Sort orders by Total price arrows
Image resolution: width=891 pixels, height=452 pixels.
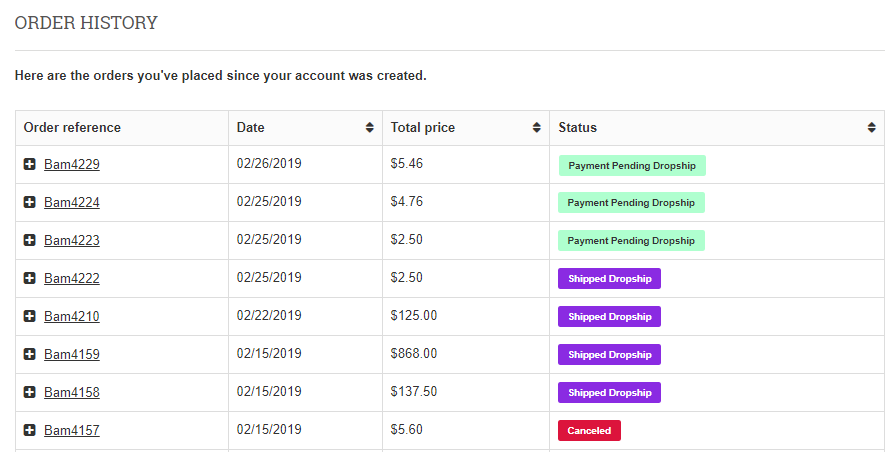(x=536, y=128)
